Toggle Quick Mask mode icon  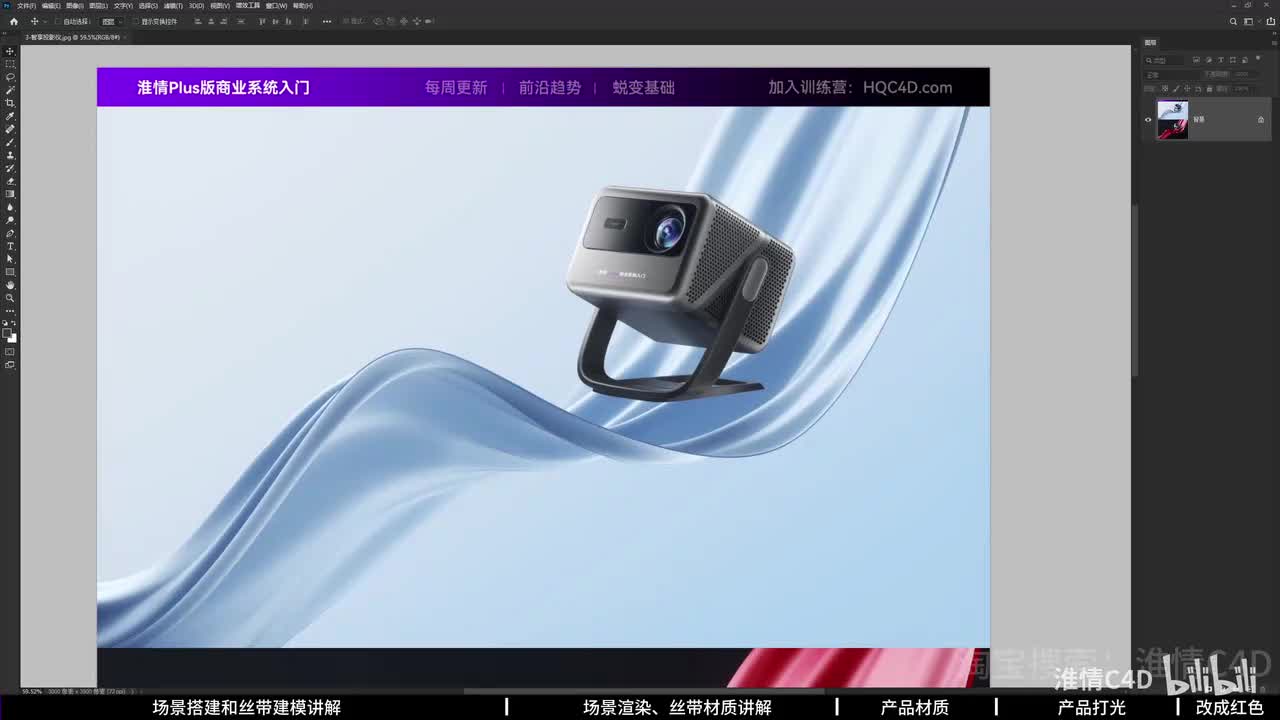click(10, 351)
